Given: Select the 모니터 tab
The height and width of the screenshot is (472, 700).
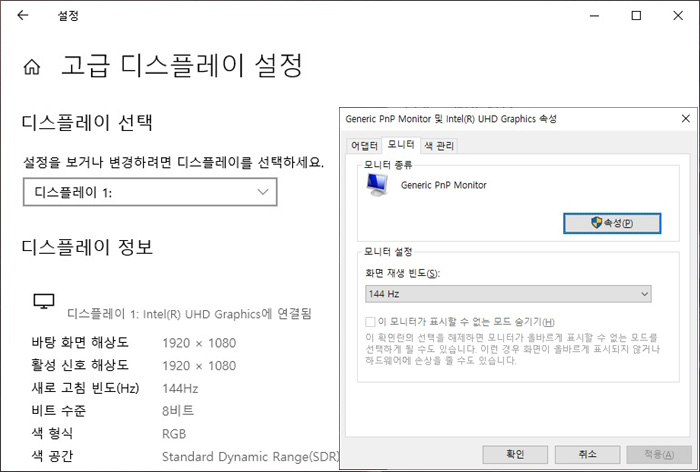Looking at the screenshot, I should pos(401,144).
